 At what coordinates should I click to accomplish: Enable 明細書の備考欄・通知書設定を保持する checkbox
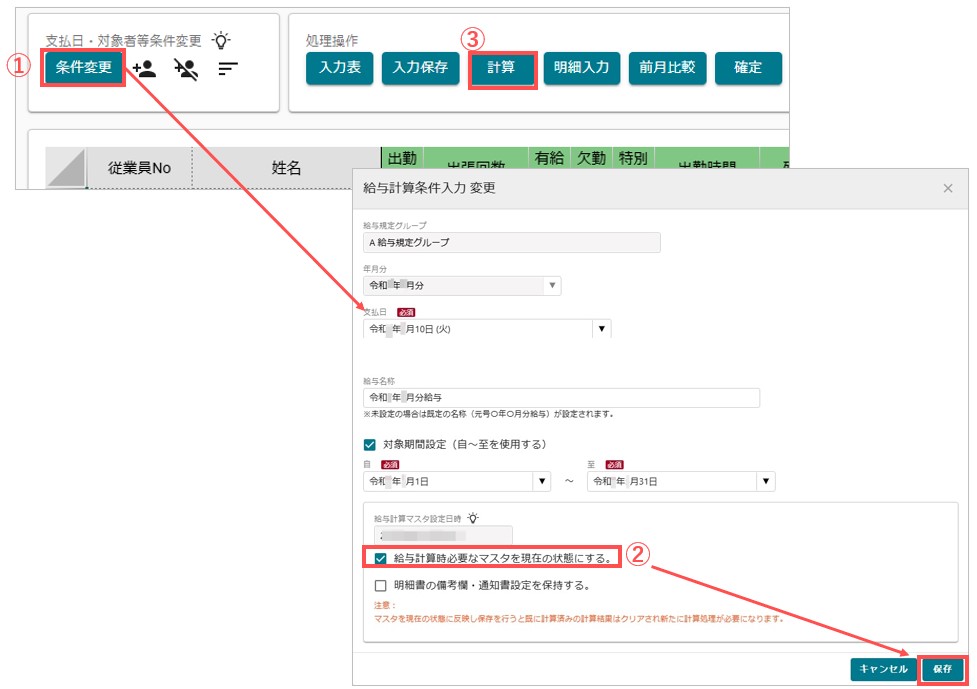(x=380, y=586)
